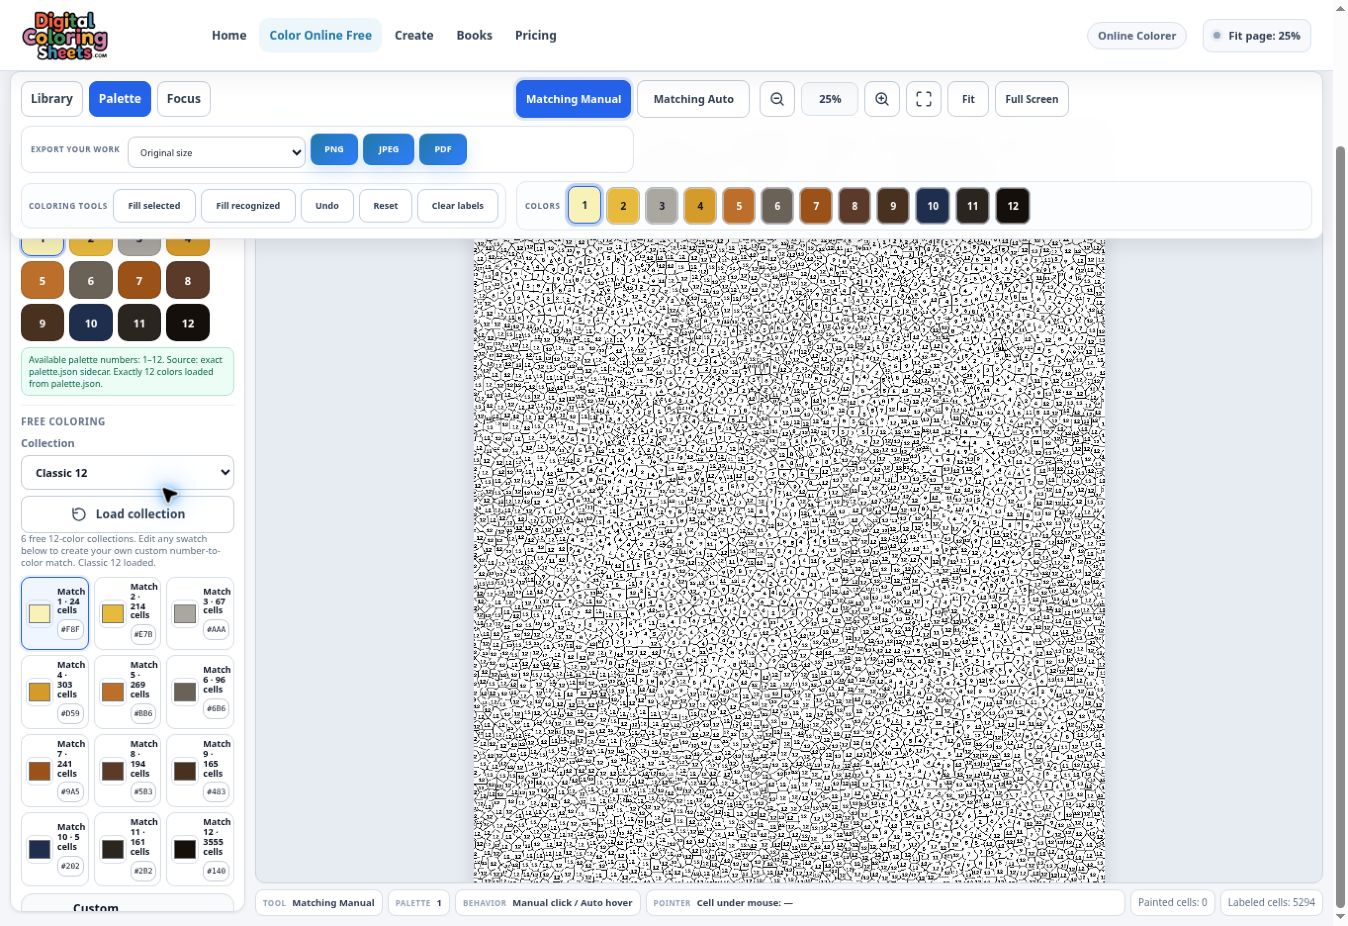Click the Load collection button
The height and width of the screenshot is (926, 1348).
tap(127, 514)
